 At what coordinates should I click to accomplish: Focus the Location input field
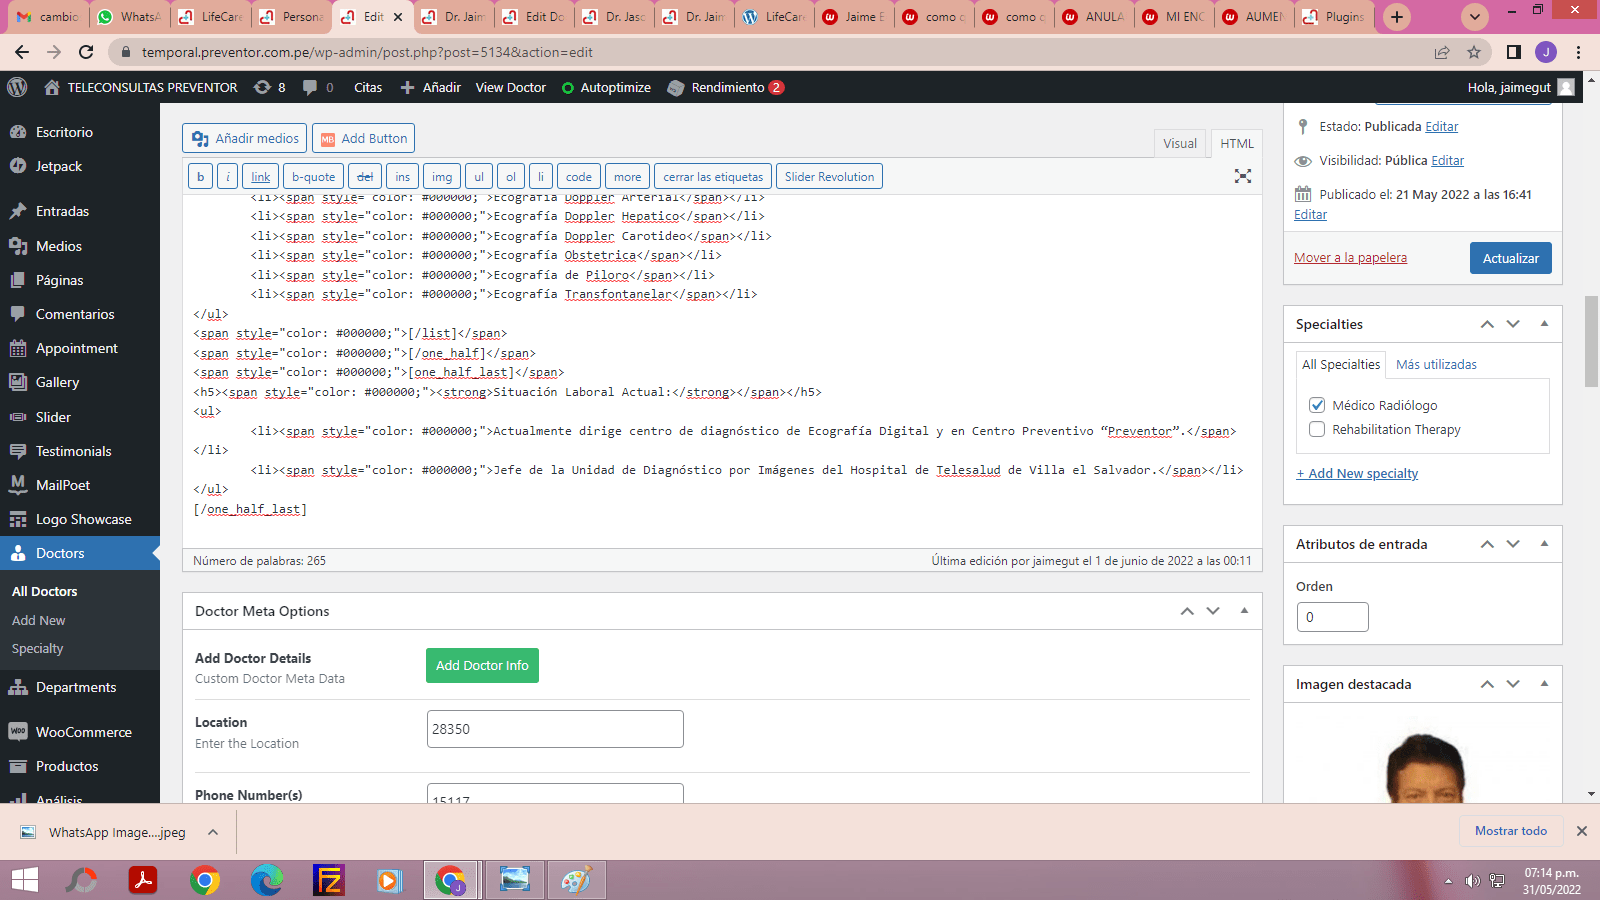[x=555, y=729]
